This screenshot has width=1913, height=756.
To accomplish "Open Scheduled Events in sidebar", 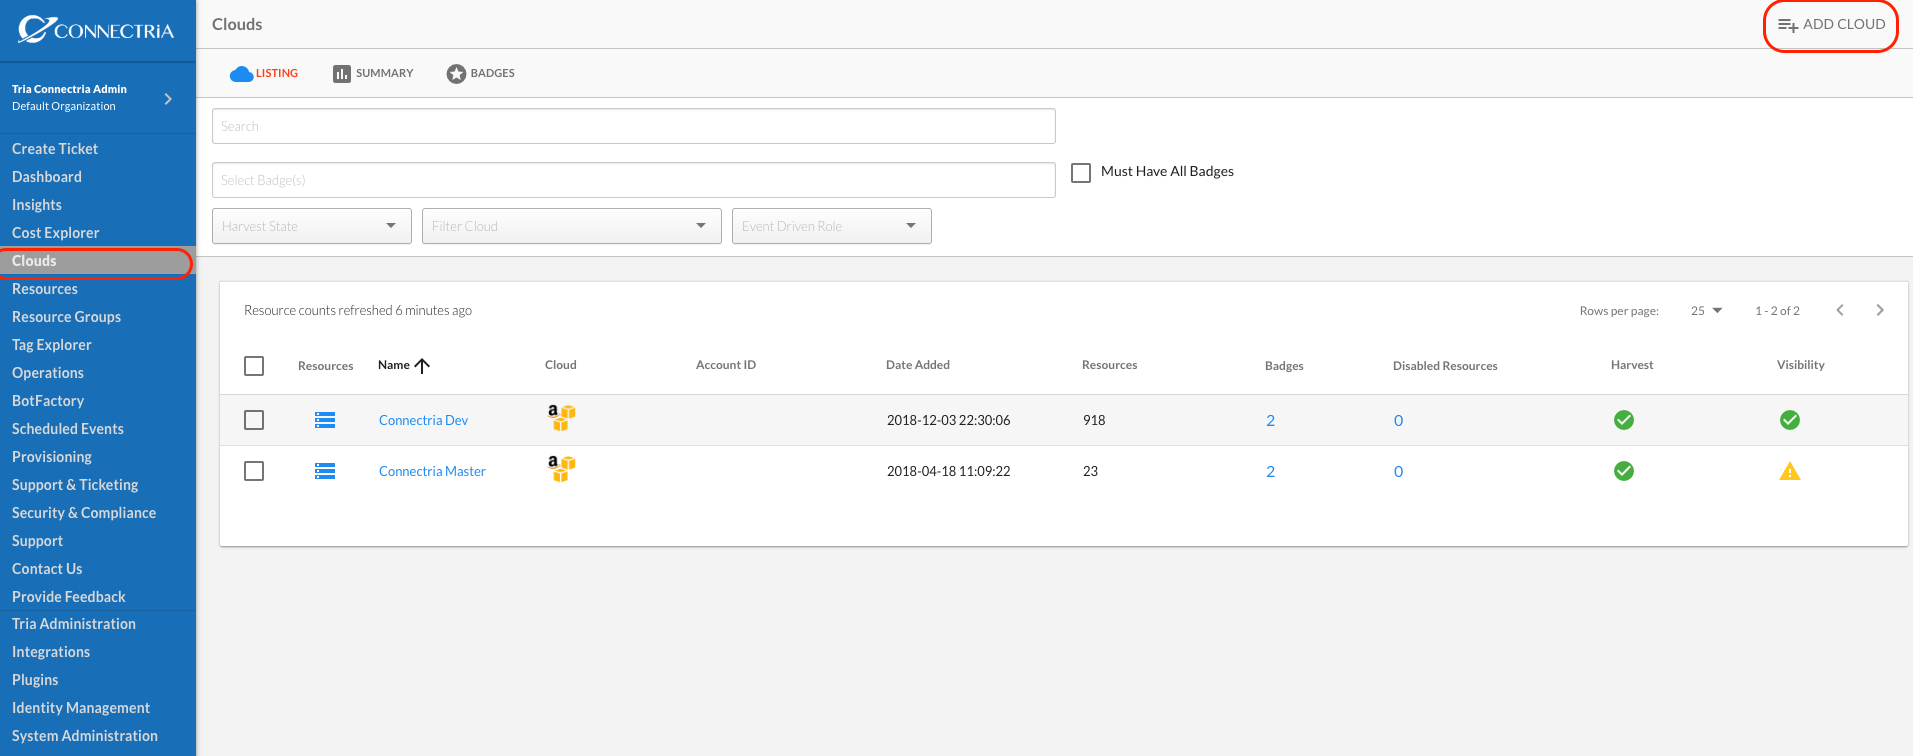I will click(x=68, y=429).
